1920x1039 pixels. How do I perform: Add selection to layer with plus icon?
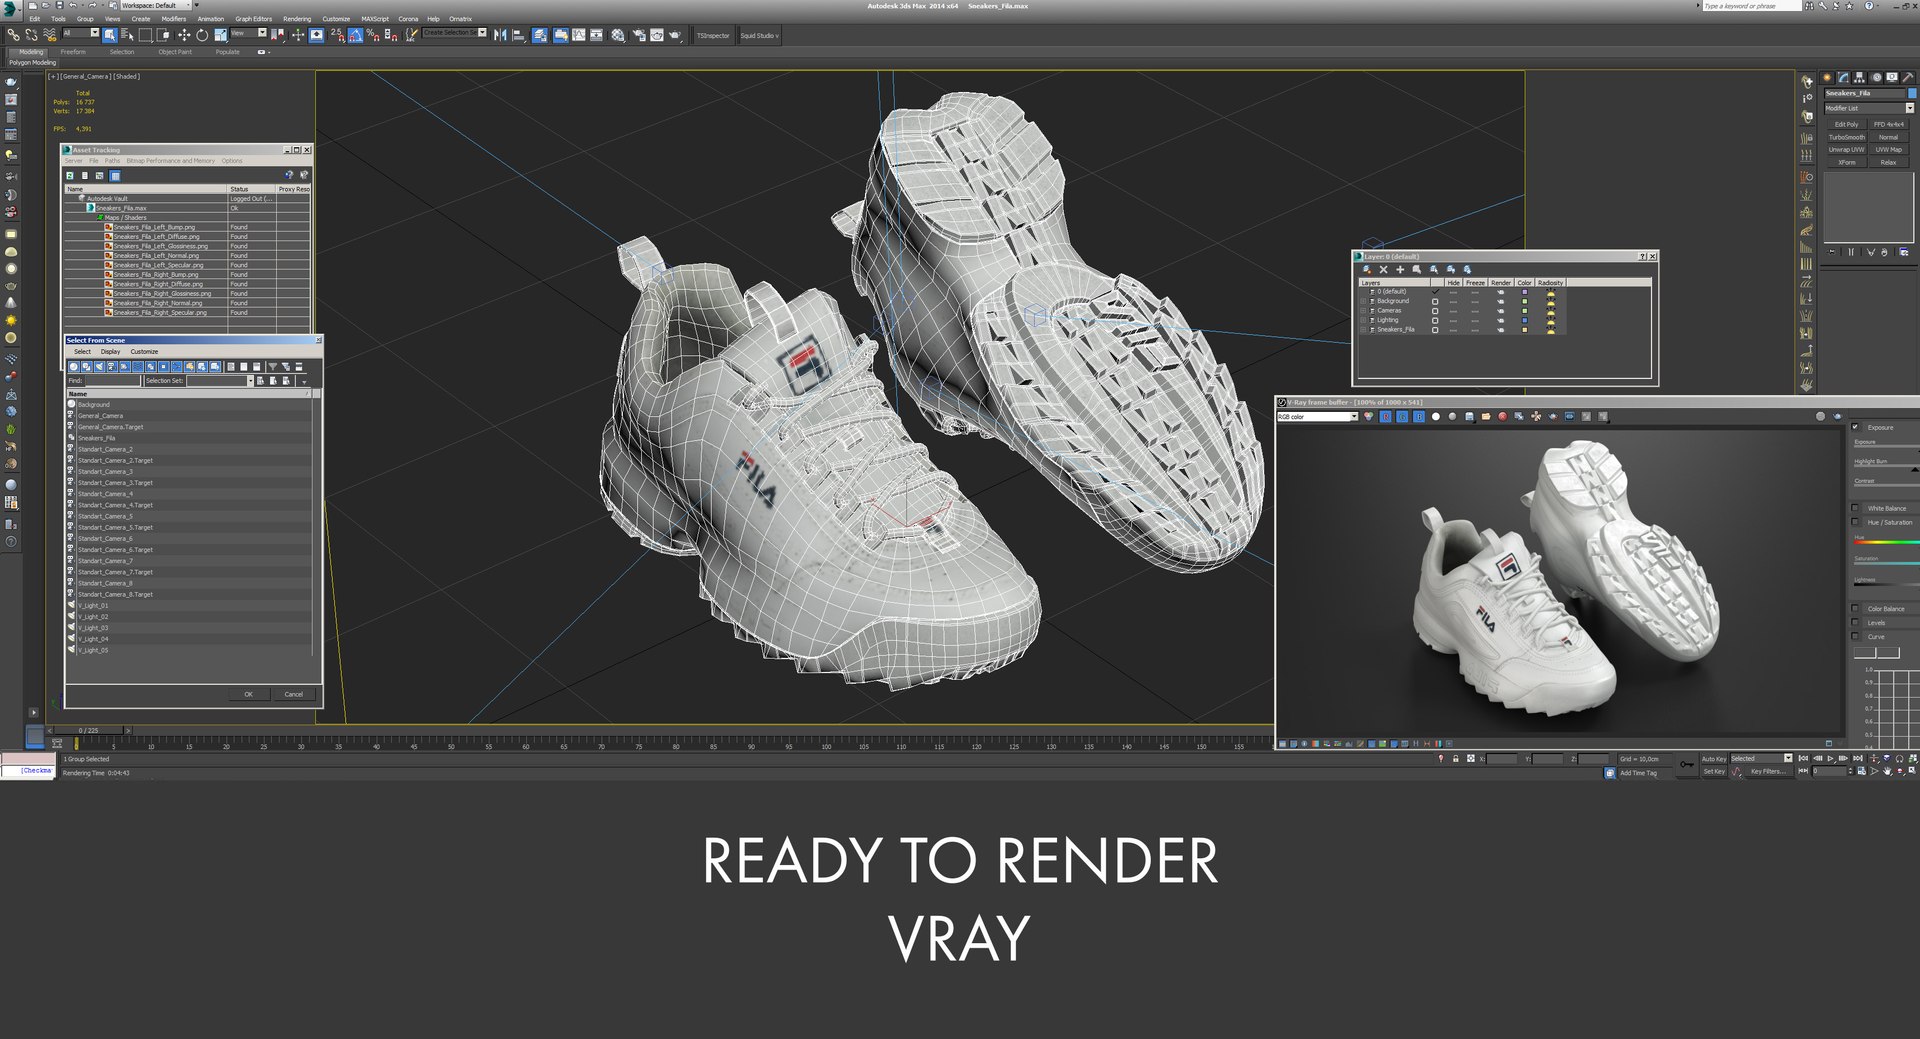pyautogui.click(x=1400, y=270)
